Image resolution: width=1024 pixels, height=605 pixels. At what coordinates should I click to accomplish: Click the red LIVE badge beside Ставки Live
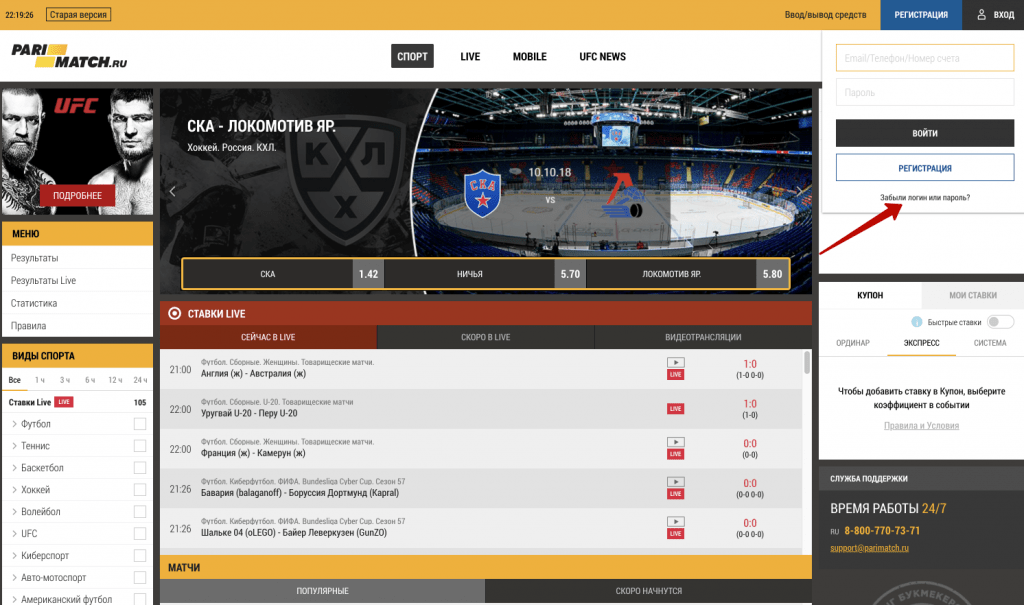click(63, 402)
